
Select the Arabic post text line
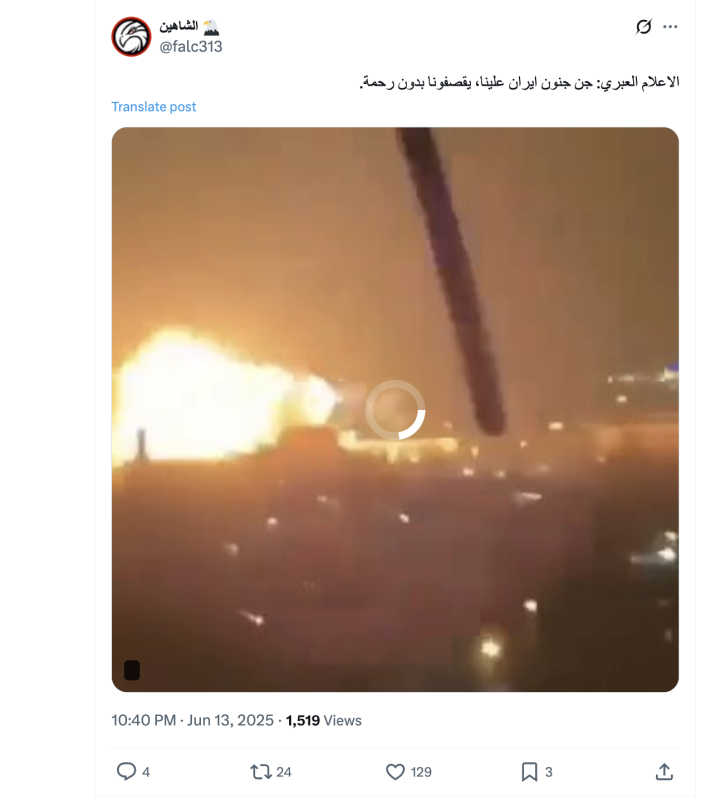pos(519,82)
